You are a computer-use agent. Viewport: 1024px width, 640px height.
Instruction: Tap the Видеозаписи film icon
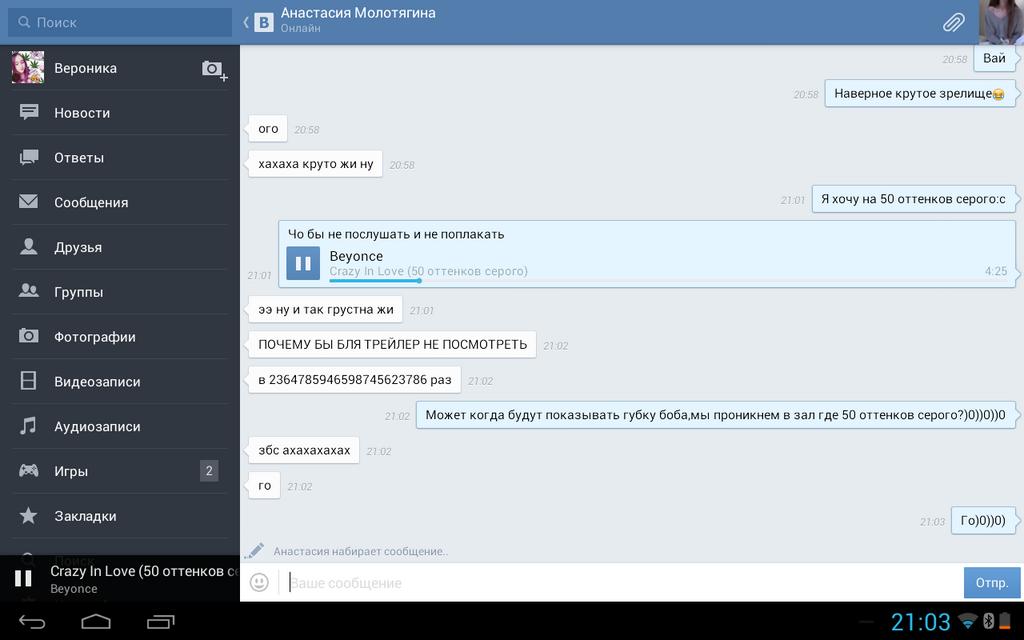point(29,381)
